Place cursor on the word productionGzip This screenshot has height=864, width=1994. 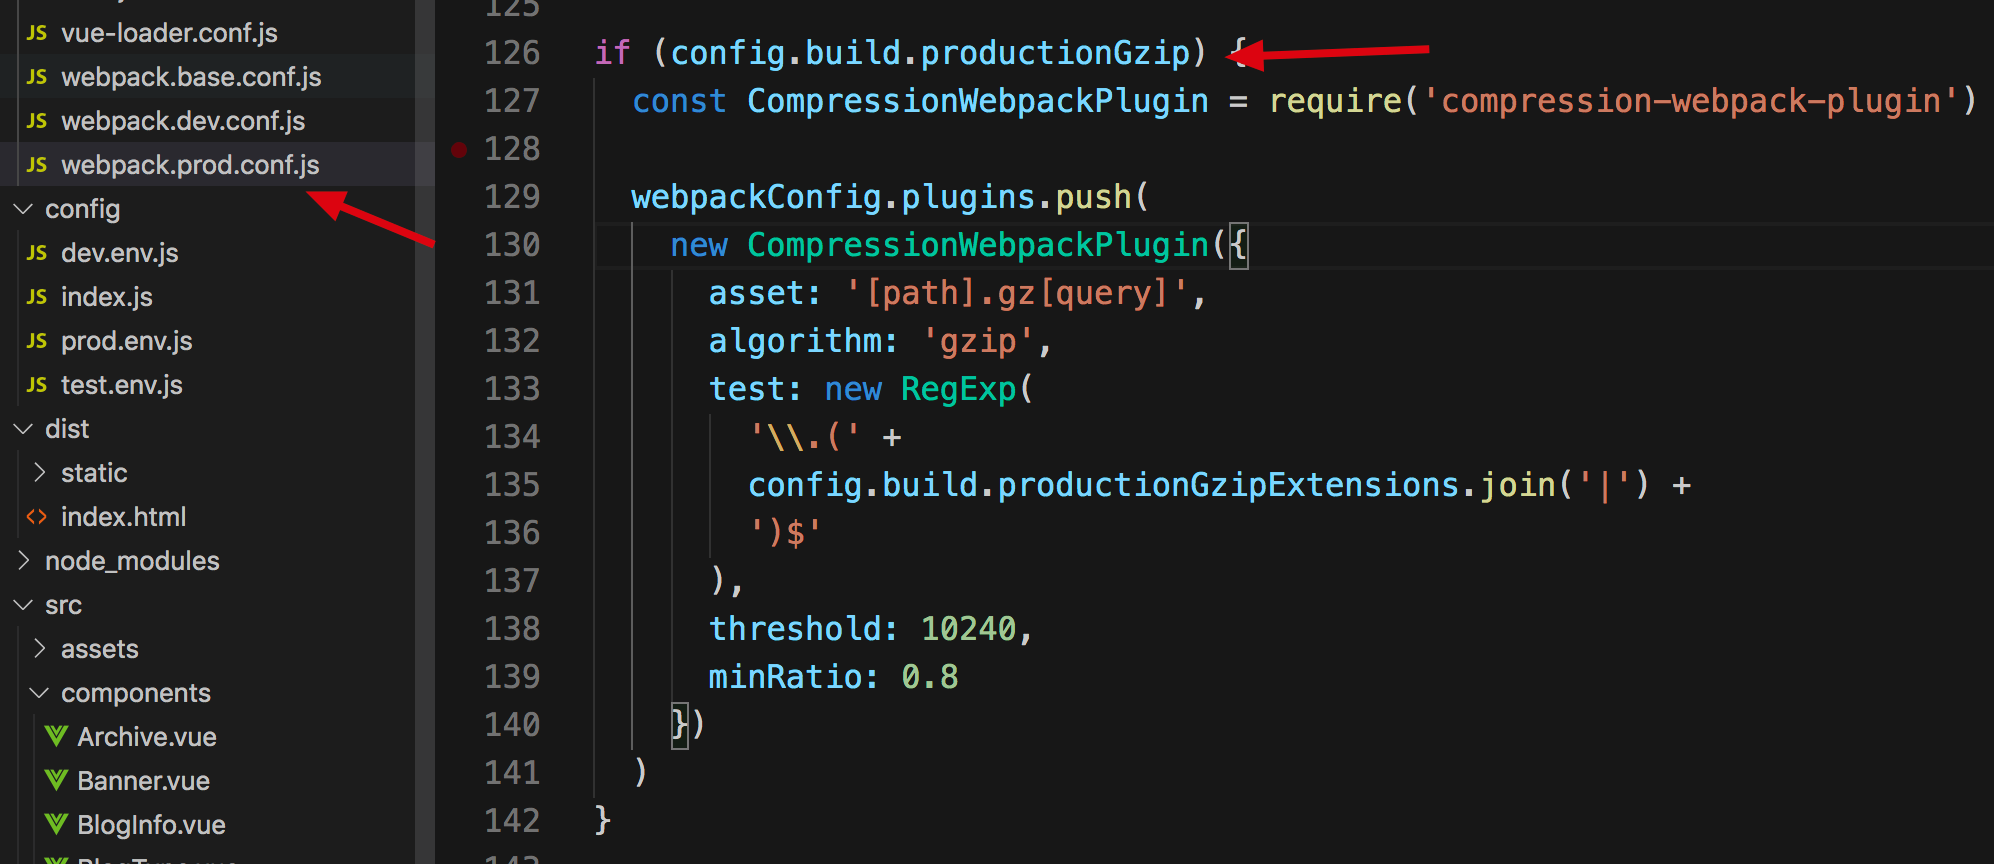(1055, 52)
